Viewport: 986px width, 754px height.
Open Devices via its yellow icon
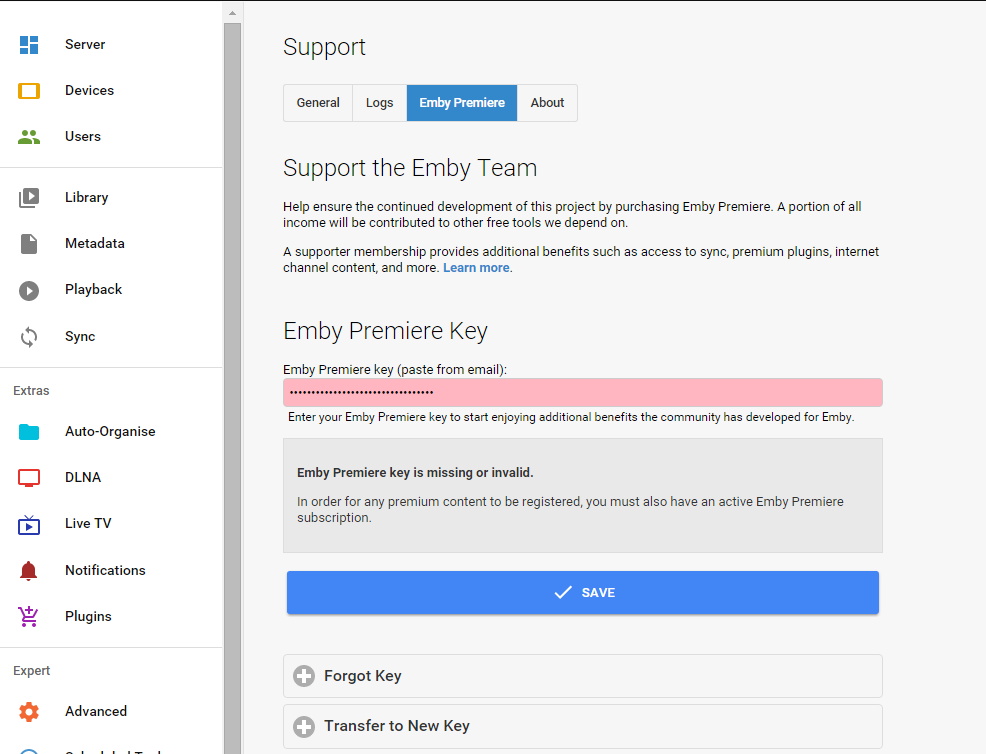pyautogui.click(x=29, y=91)
